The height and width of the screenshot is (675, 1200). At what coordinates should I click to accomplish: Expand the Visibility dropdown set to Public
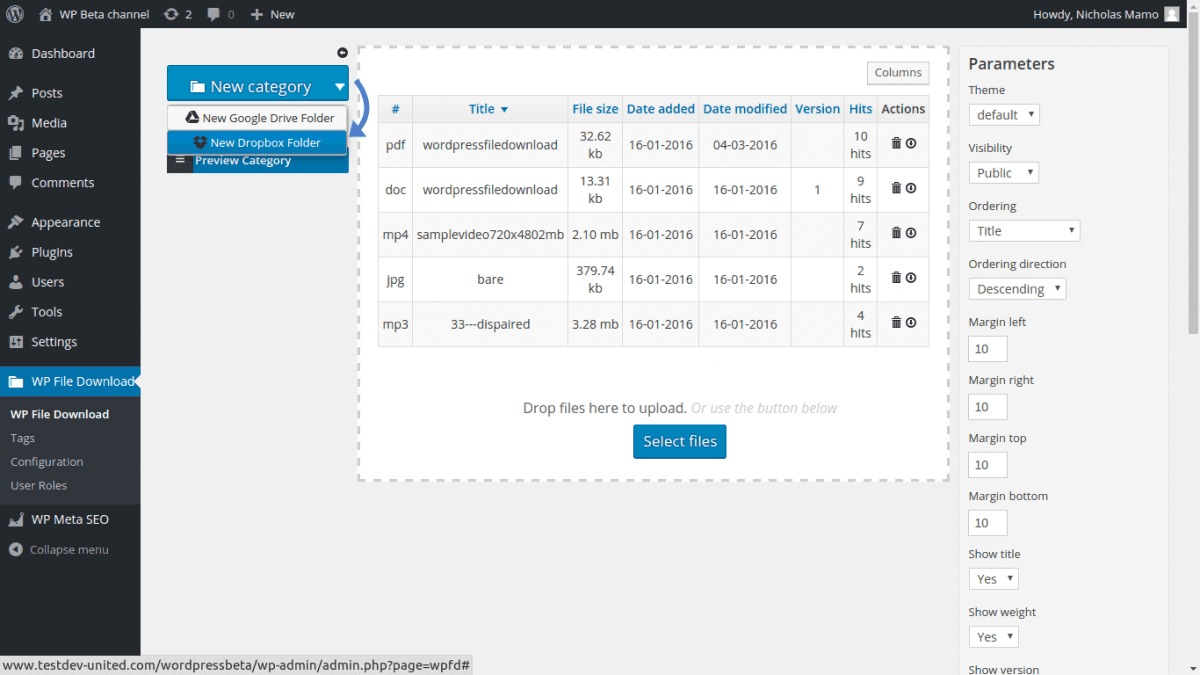1003,173
